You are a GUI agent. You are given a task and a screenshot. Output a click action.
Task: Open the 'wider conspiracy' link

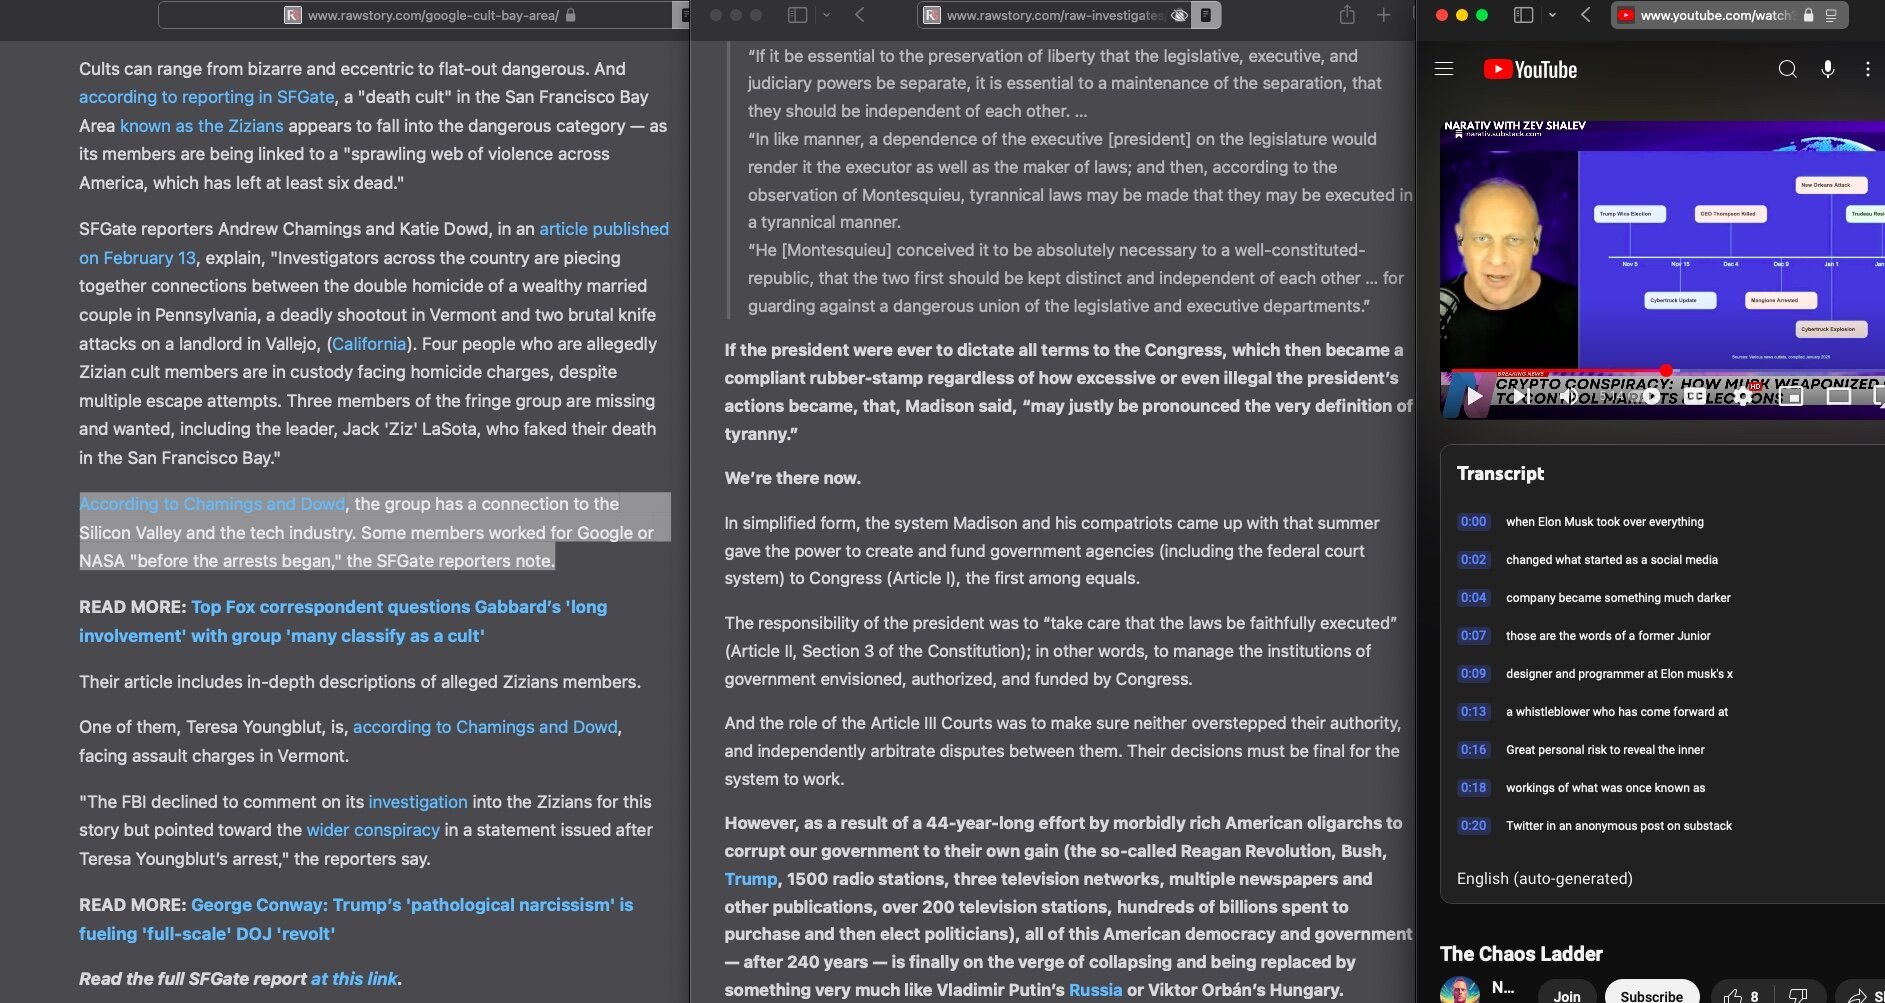pyautogui.click(x=373, y=830)
